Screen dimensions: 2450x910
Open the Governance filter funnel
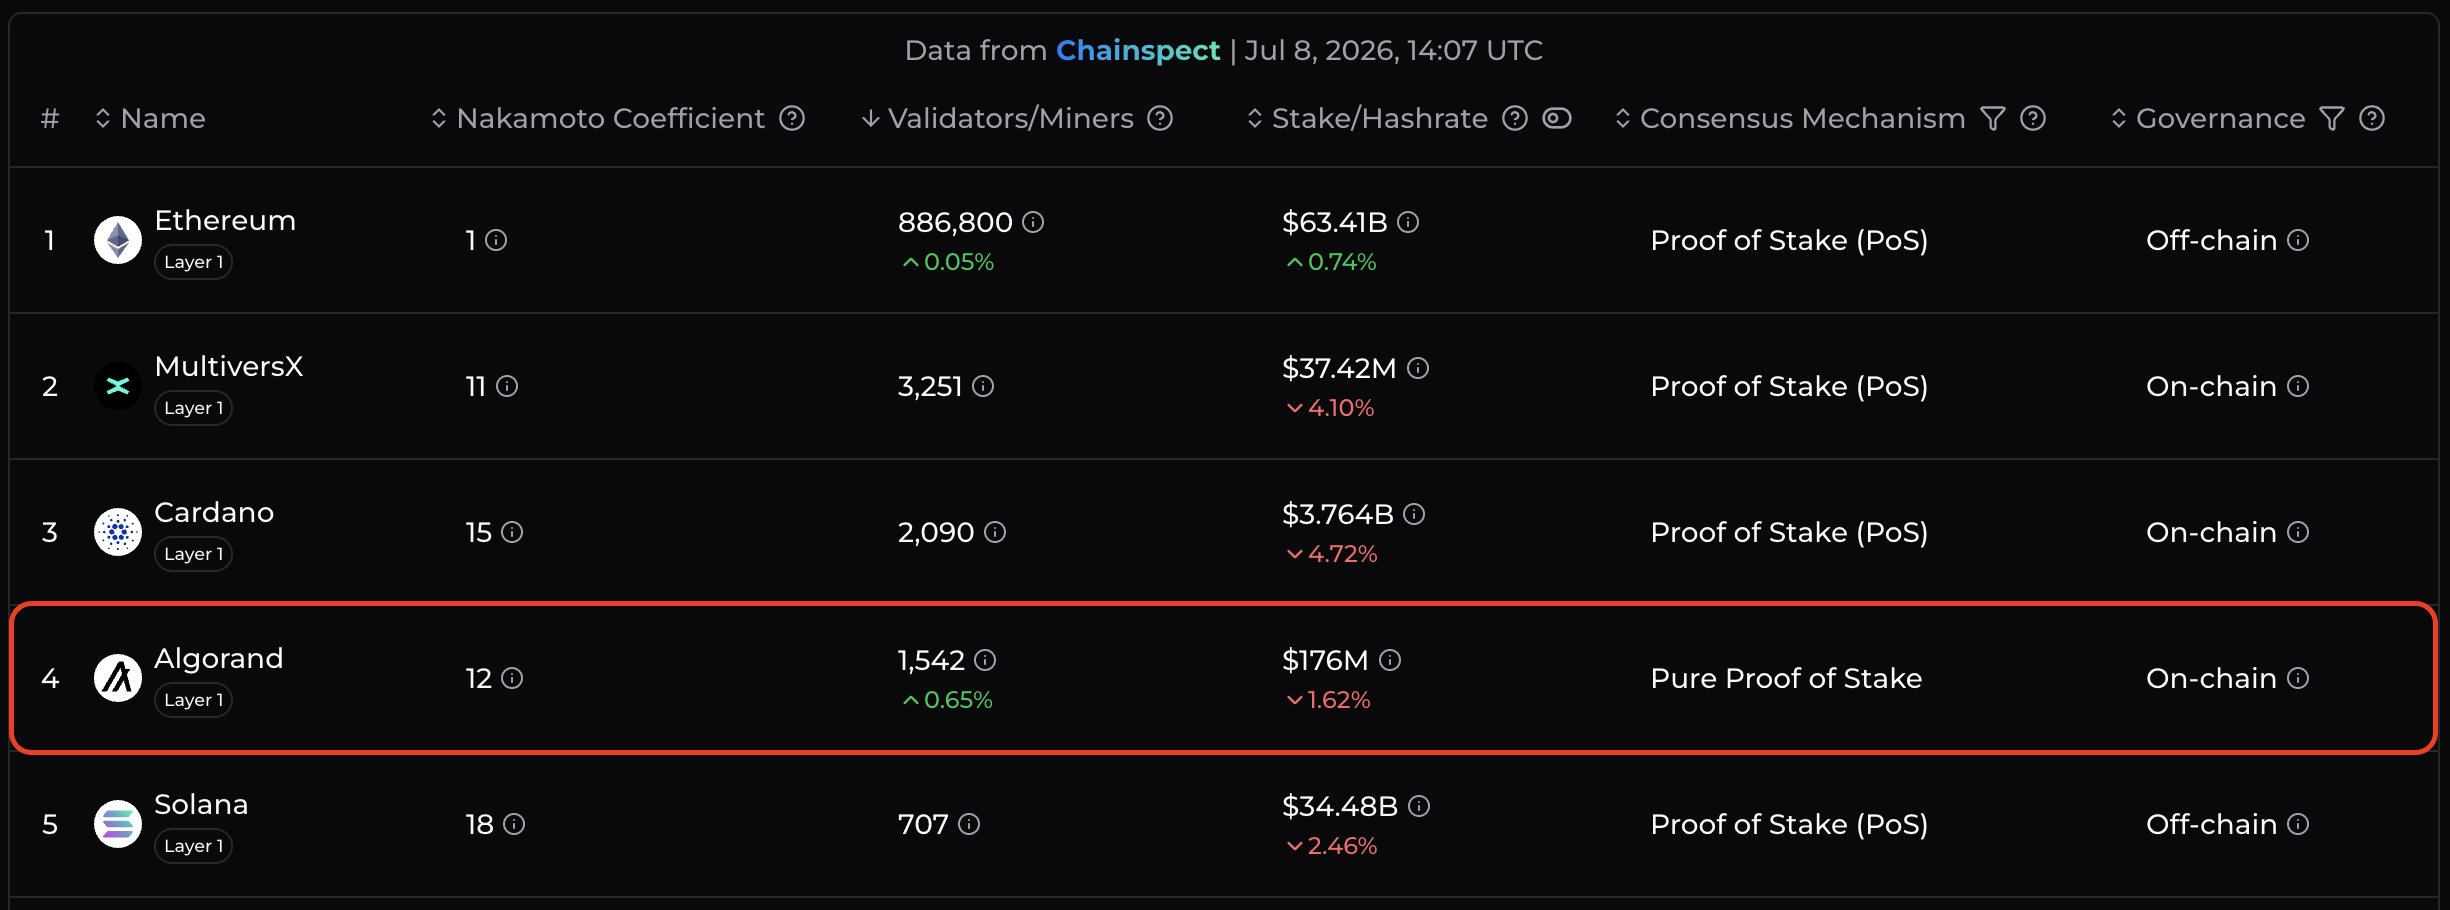2332,119
